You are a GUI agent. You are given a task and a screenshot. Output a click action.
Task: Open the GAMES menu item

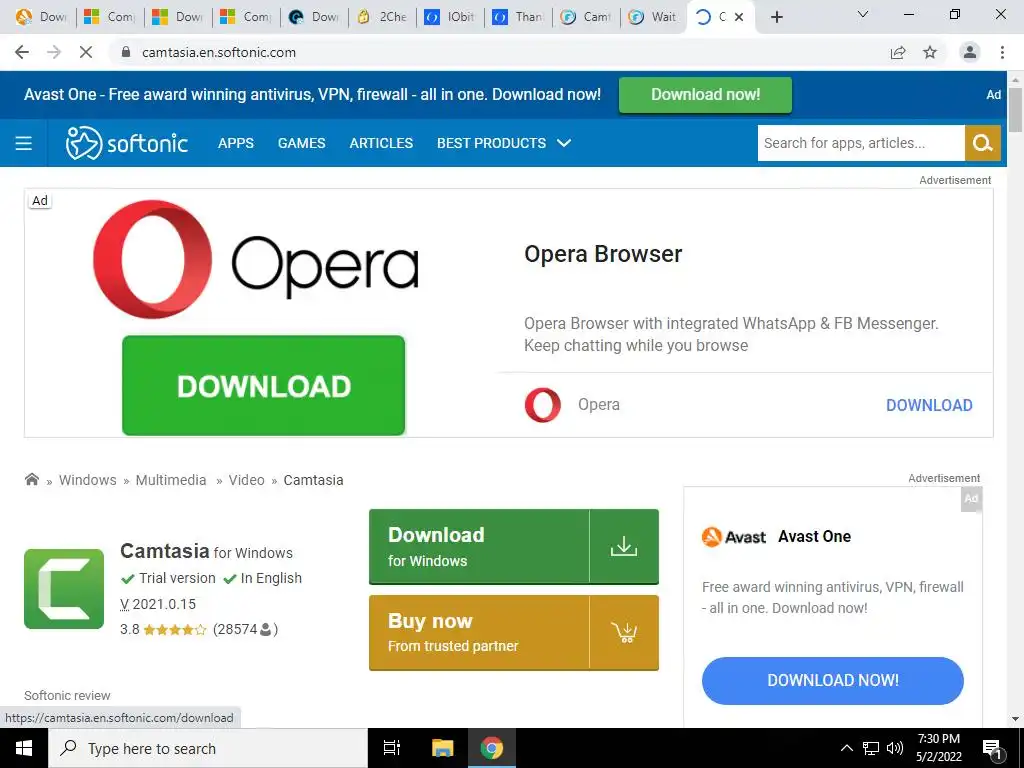point(301,143)
